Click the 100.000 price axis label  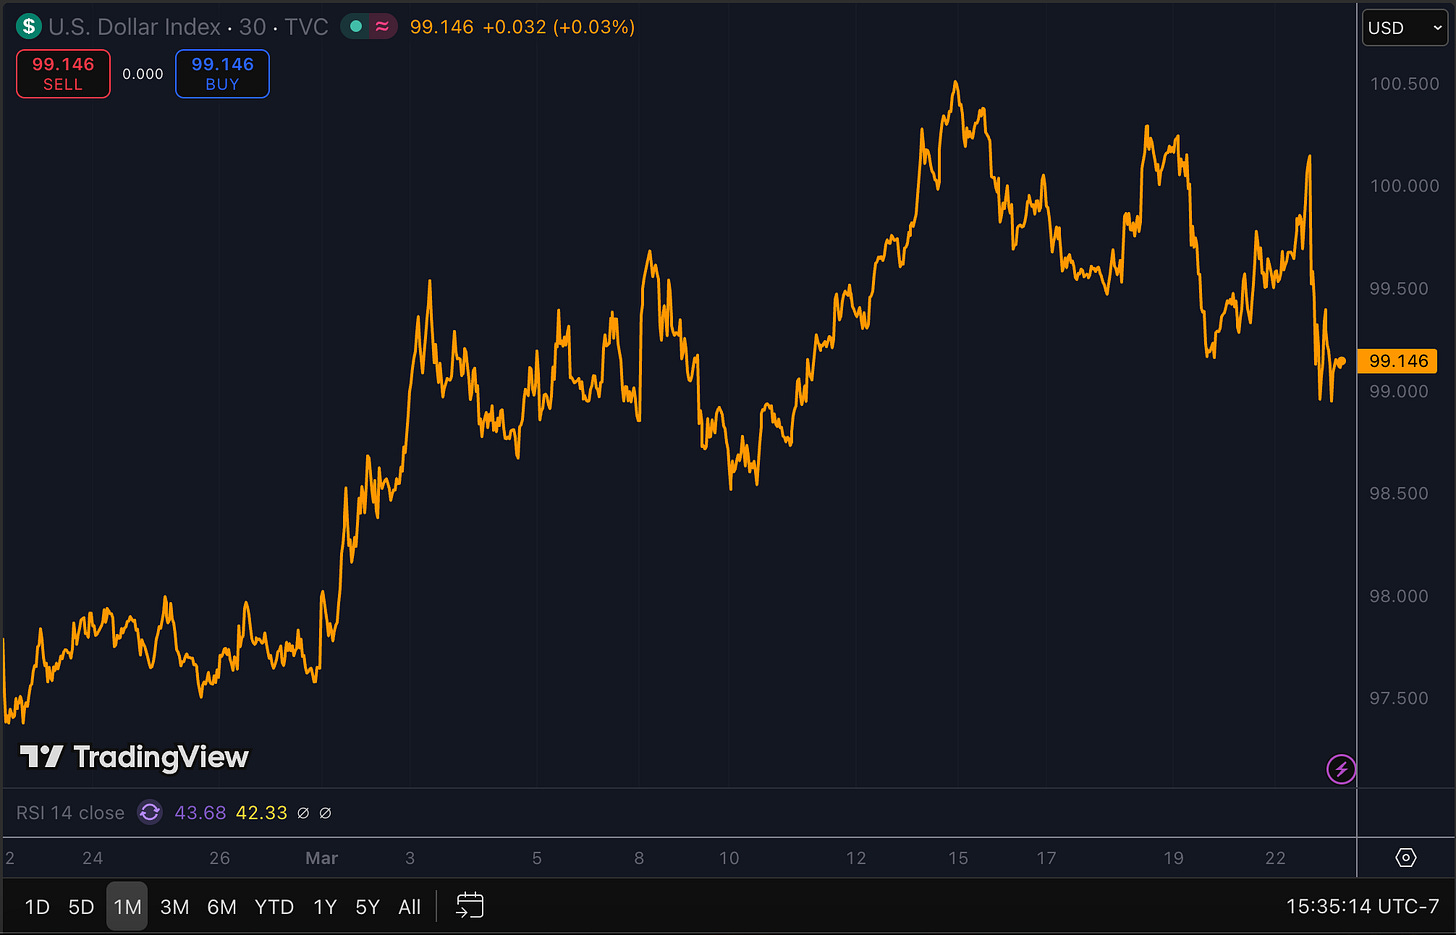[1404, 186]
